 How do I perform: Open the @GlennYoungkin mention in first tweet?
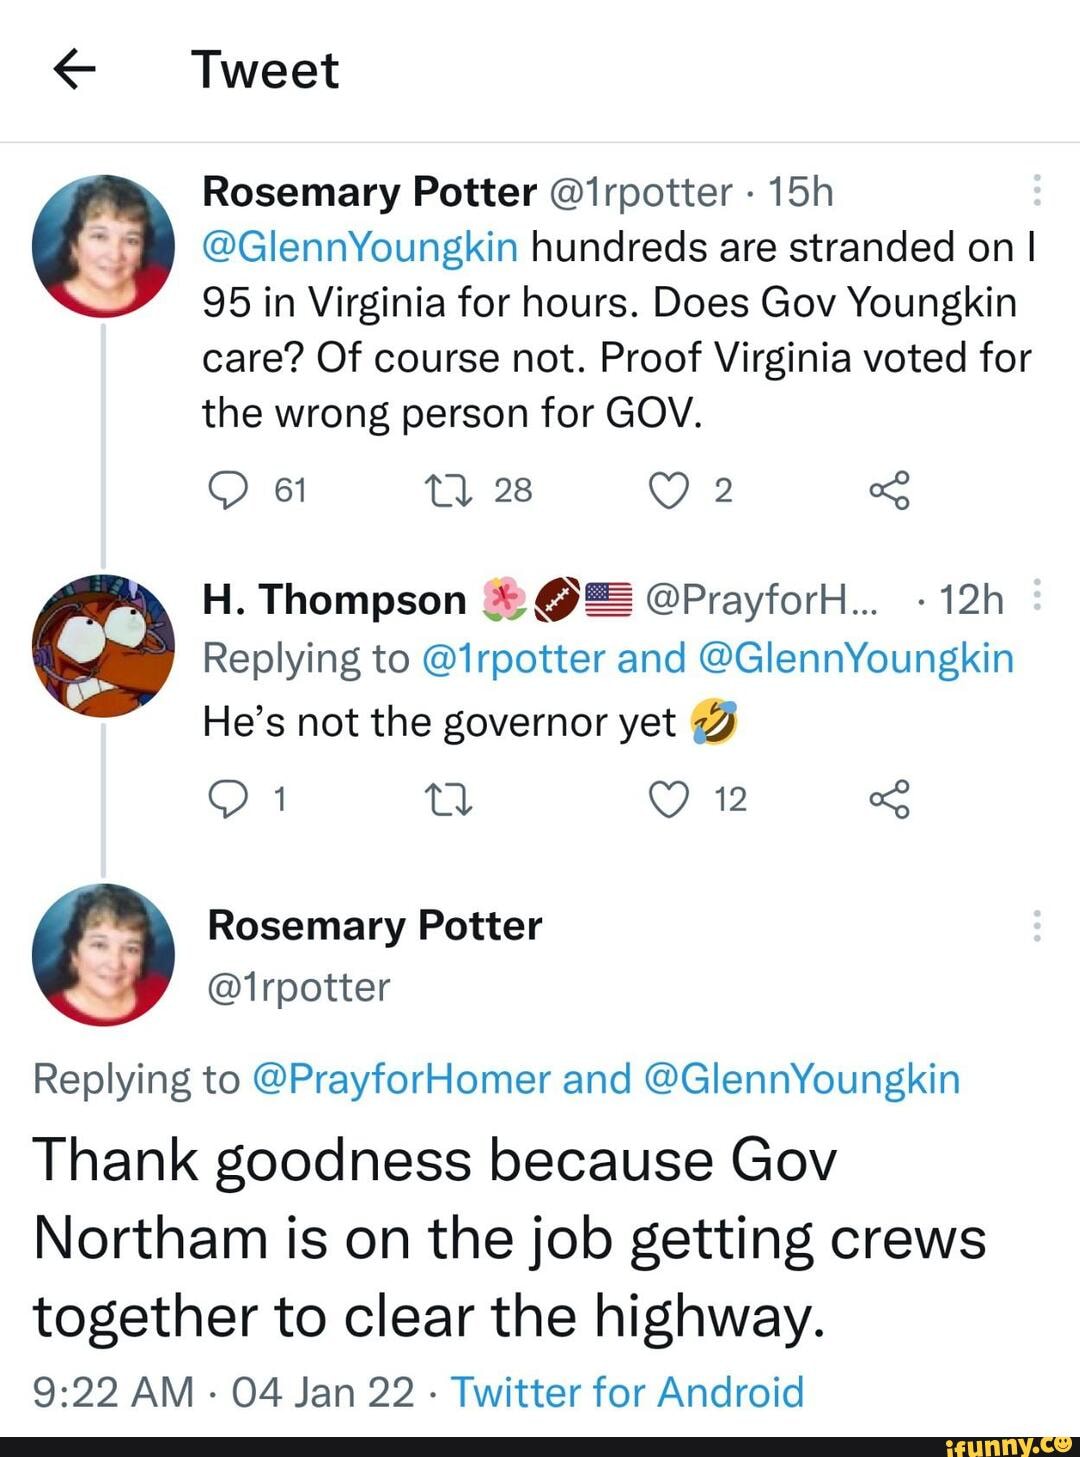click(360, 247)
